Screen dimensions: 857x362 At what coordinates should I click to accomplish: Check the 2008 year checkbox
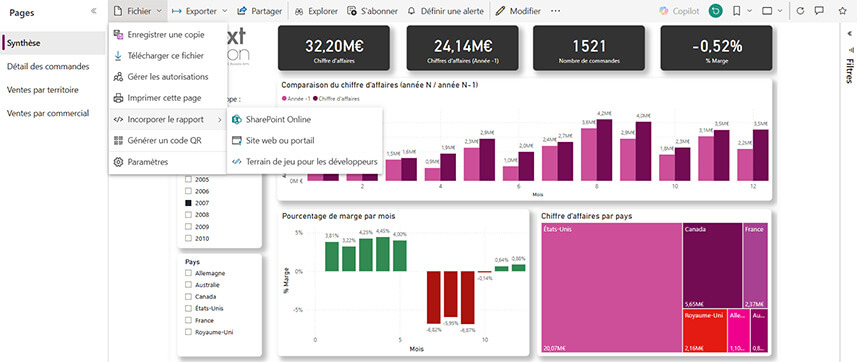189,215
